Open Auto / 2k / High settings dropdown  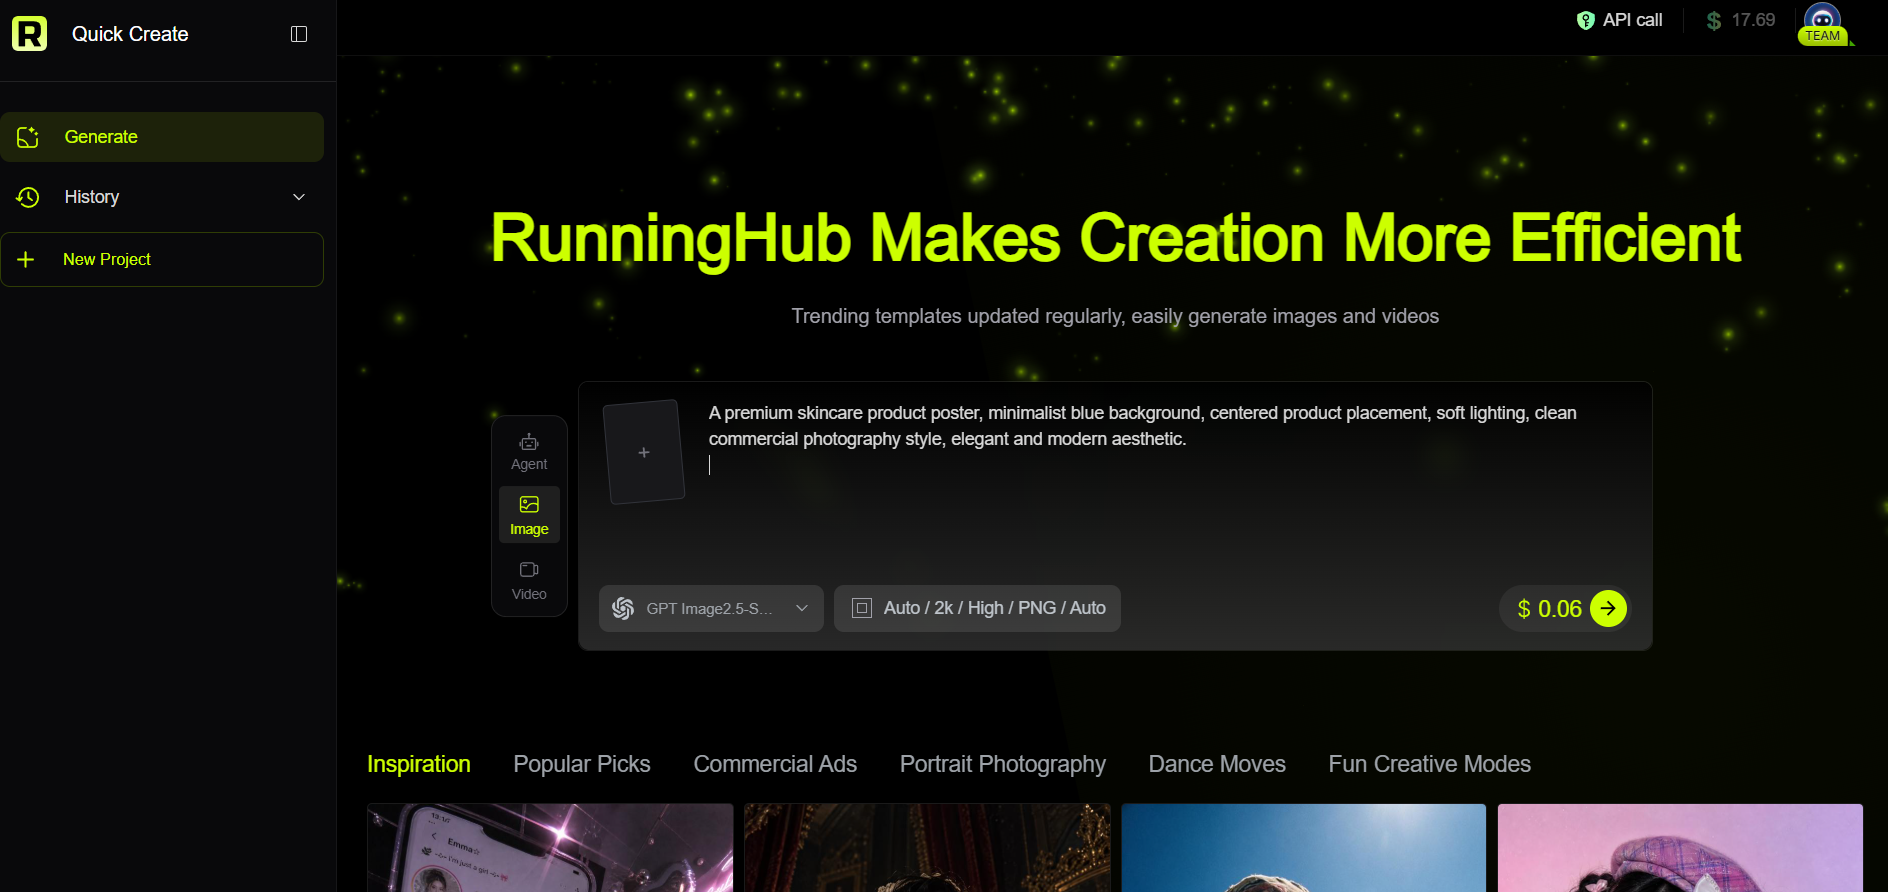click(x=977, y=608)
